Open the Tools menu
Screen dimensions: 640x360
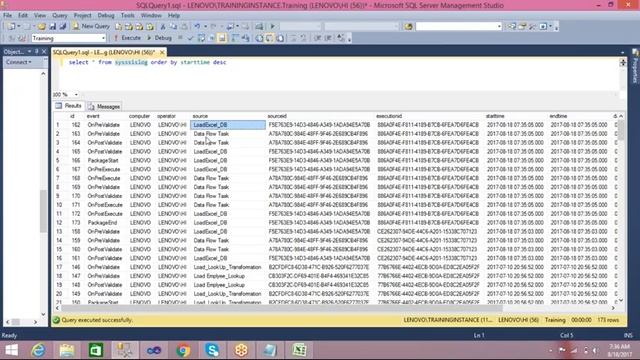pos(128,16)
